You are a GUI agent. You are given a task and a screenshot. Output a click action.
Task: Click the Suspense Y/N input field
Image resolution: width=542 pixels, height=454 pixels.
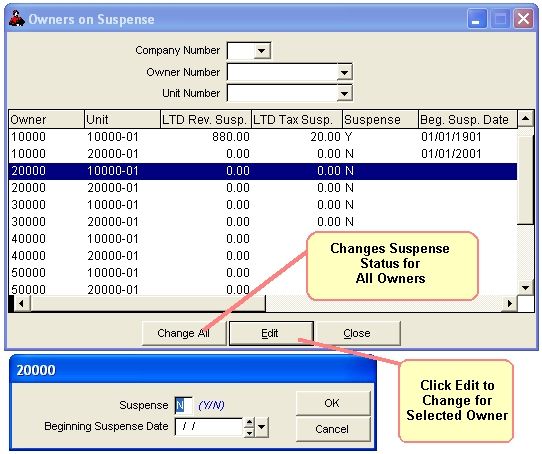tap(184, 405)
